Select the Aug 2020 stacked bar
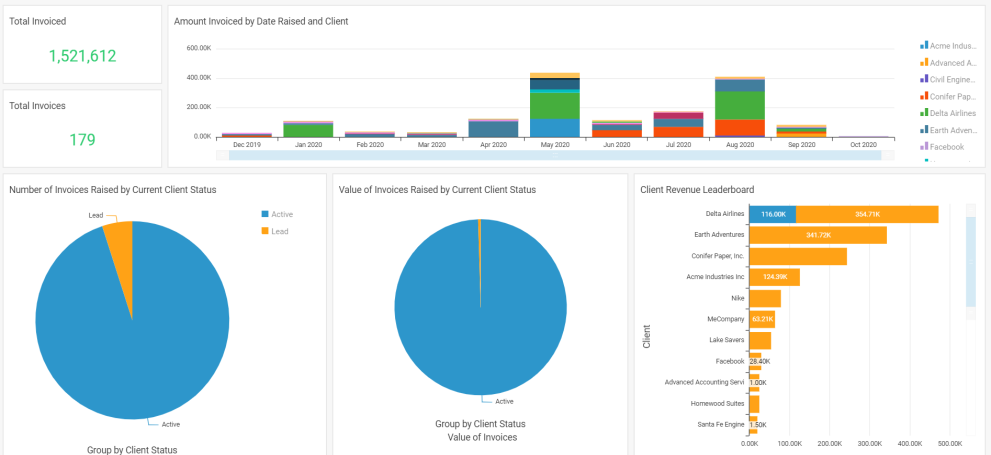The height and width of the screenshot is (455, 991). click(x=740, y=106)
